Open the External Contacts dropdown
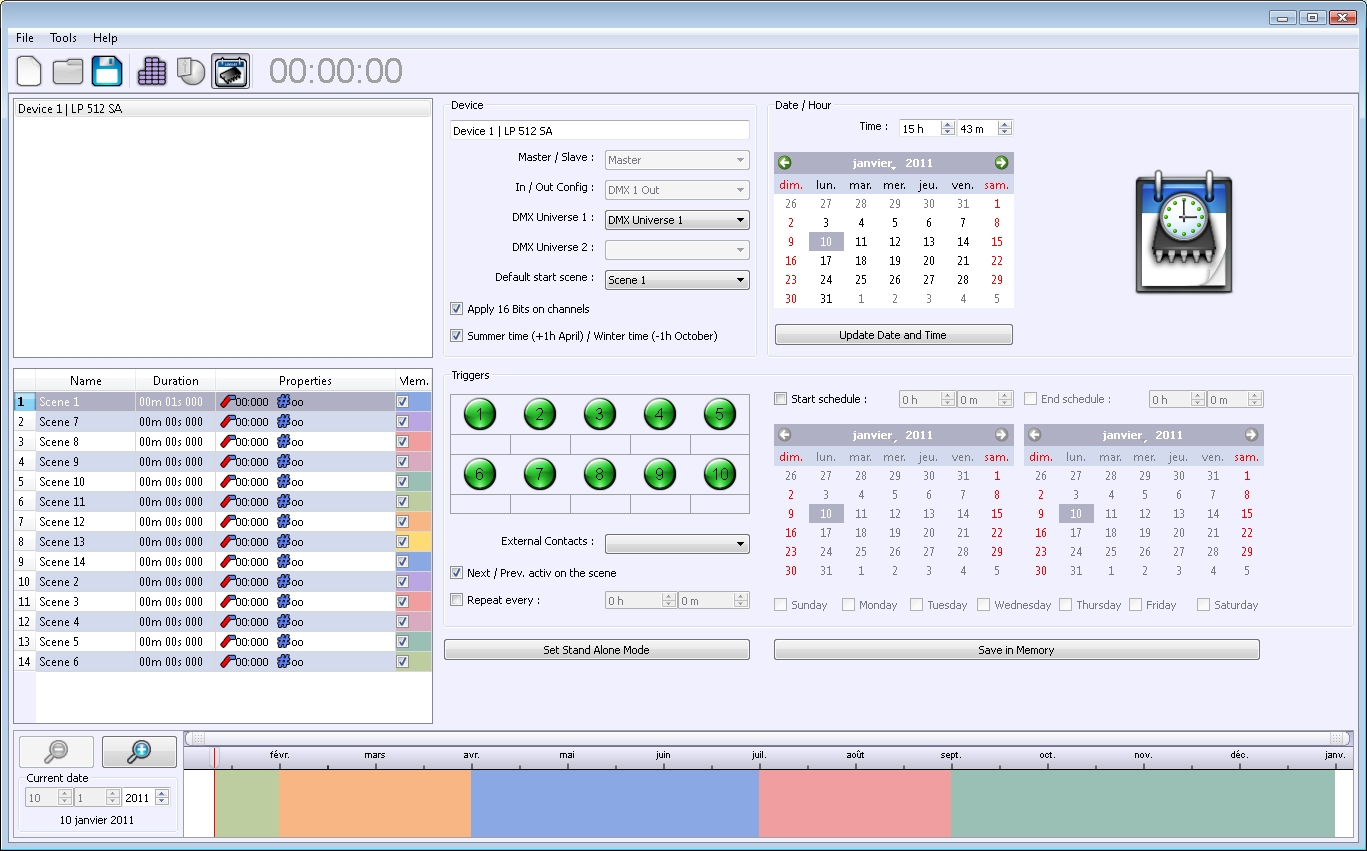Viewport: 1367px width, 851px height. 677,544
